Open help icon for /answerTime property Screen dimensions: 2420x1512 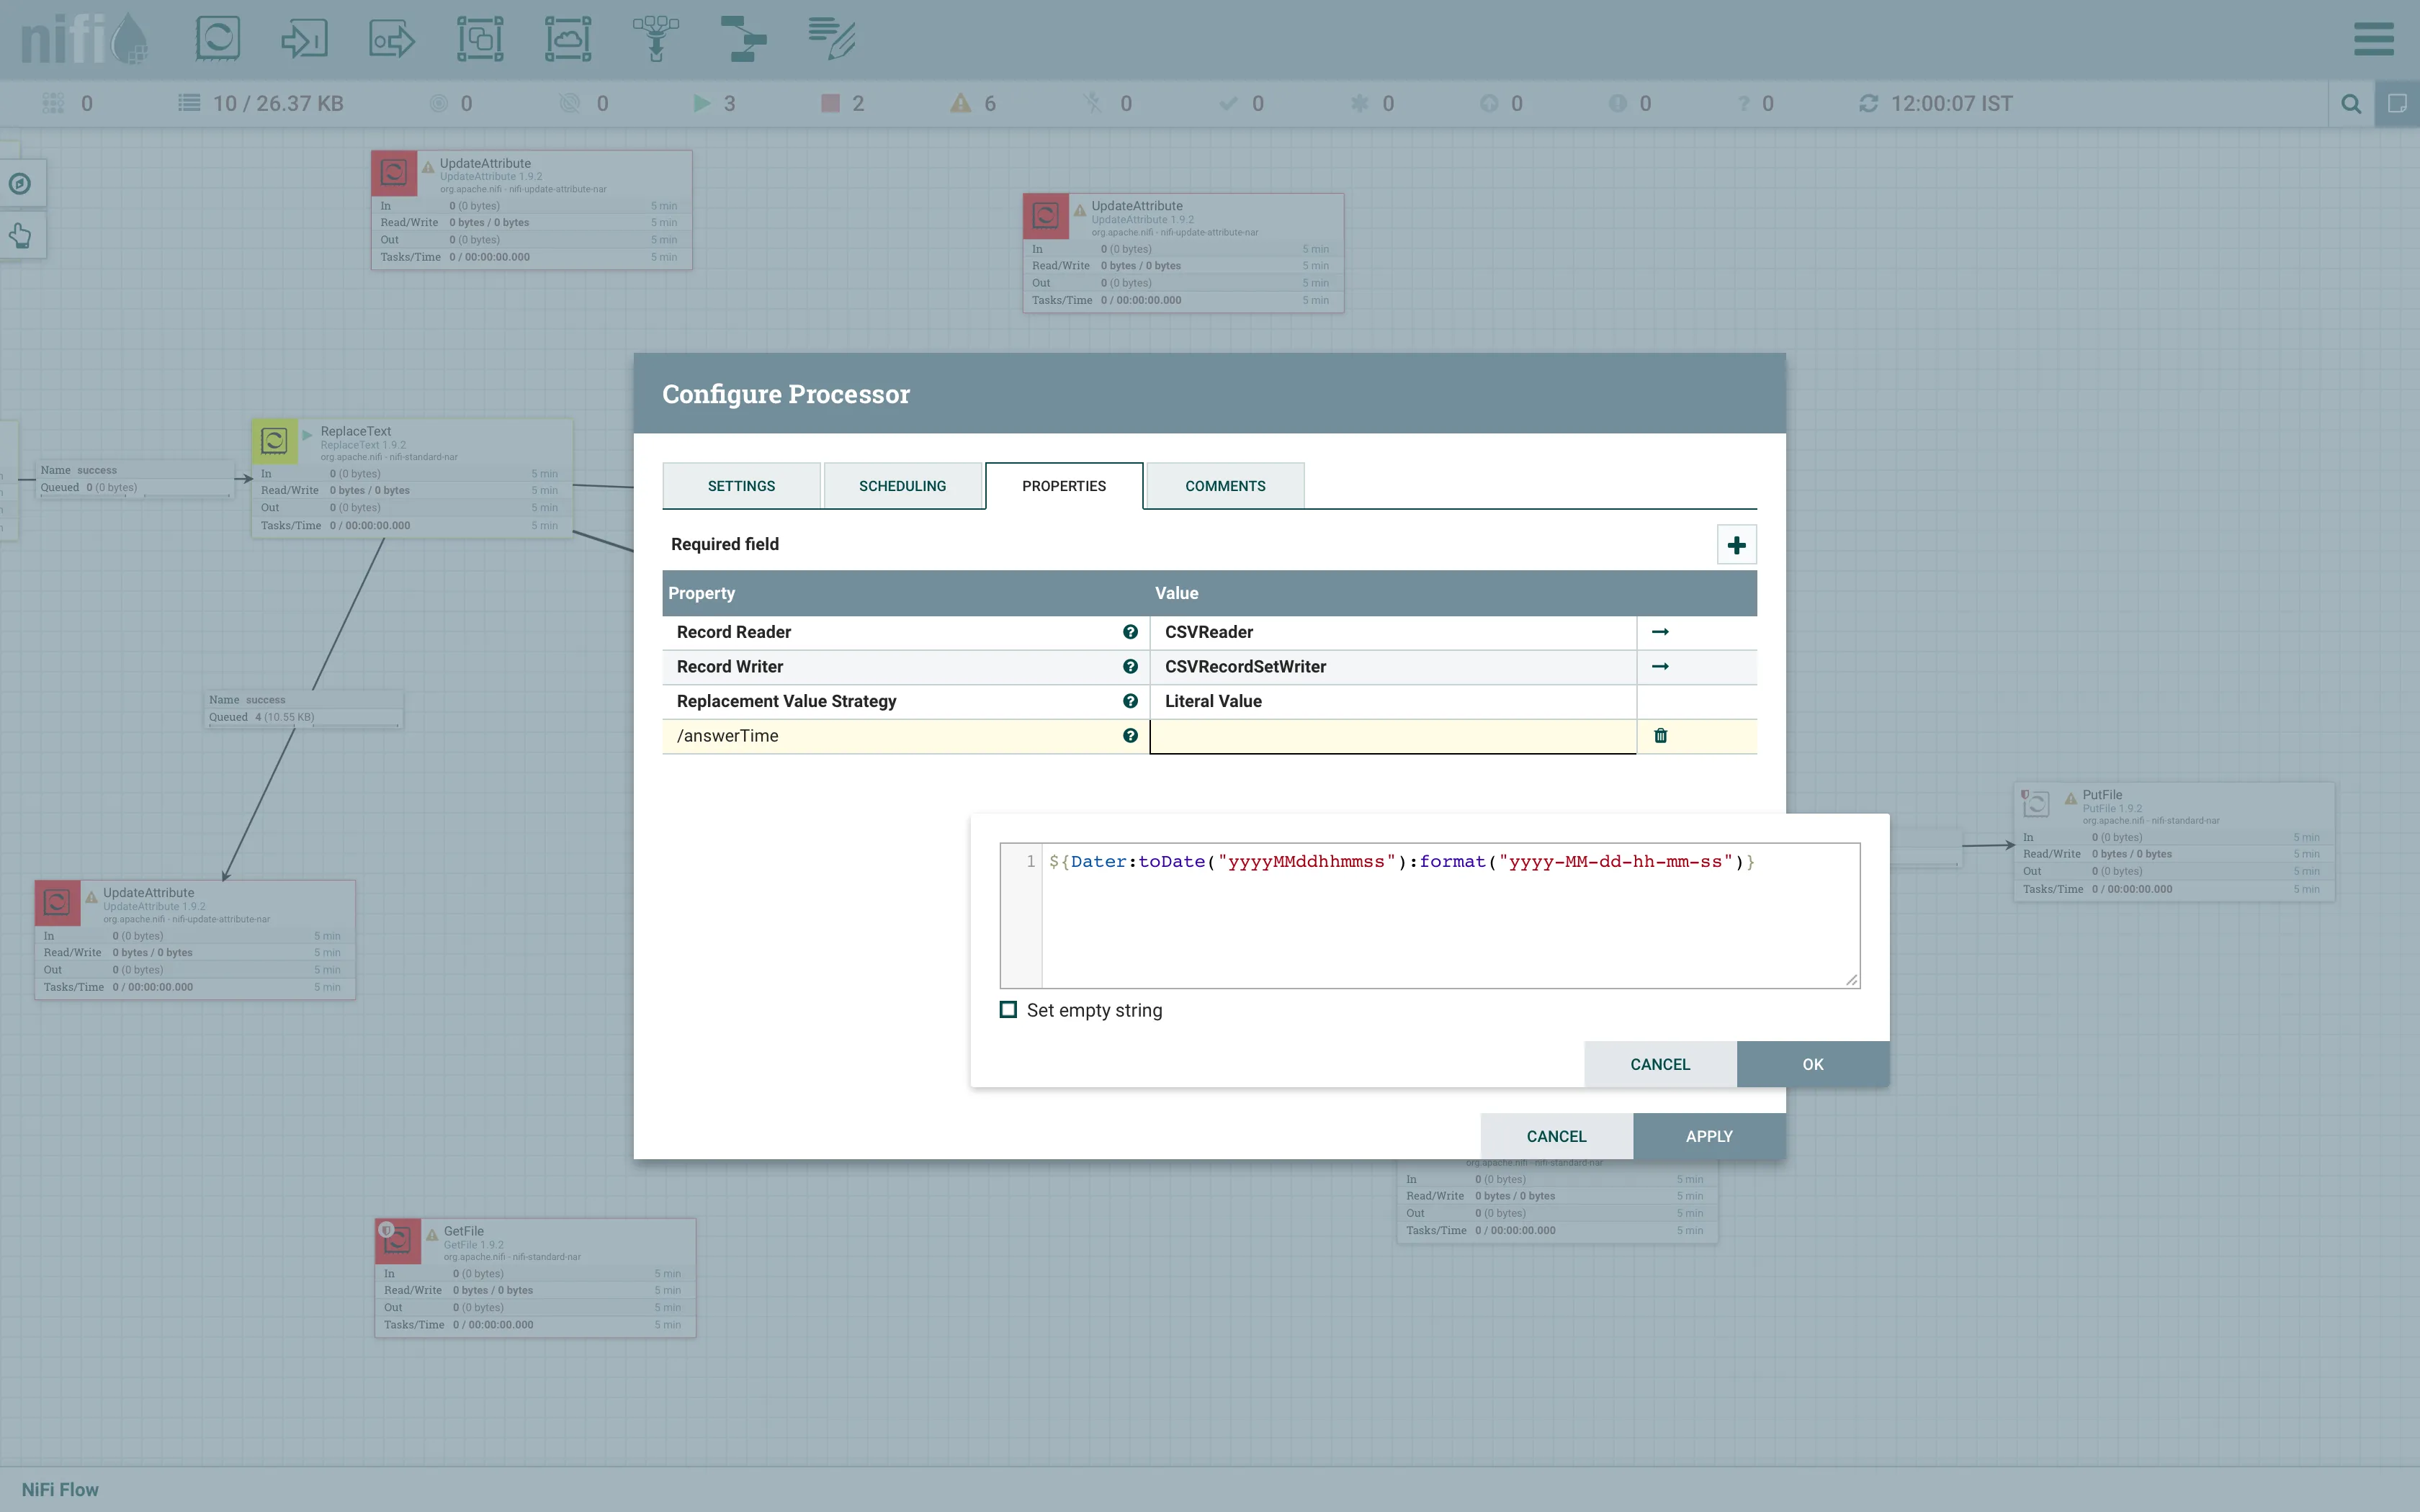pos(1130,736)
